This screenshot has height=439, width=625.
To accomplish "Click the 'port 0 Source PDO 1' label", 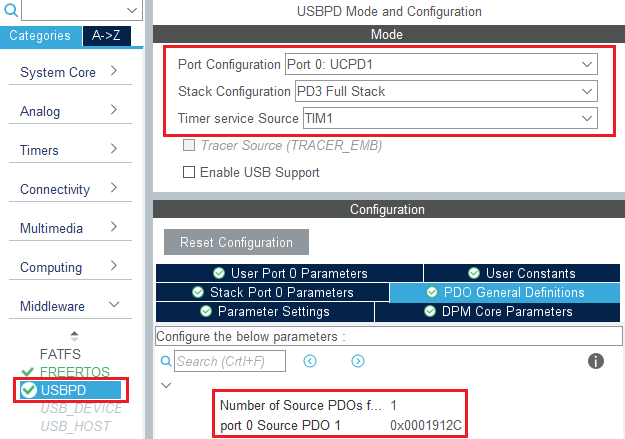I will [280, 425].
